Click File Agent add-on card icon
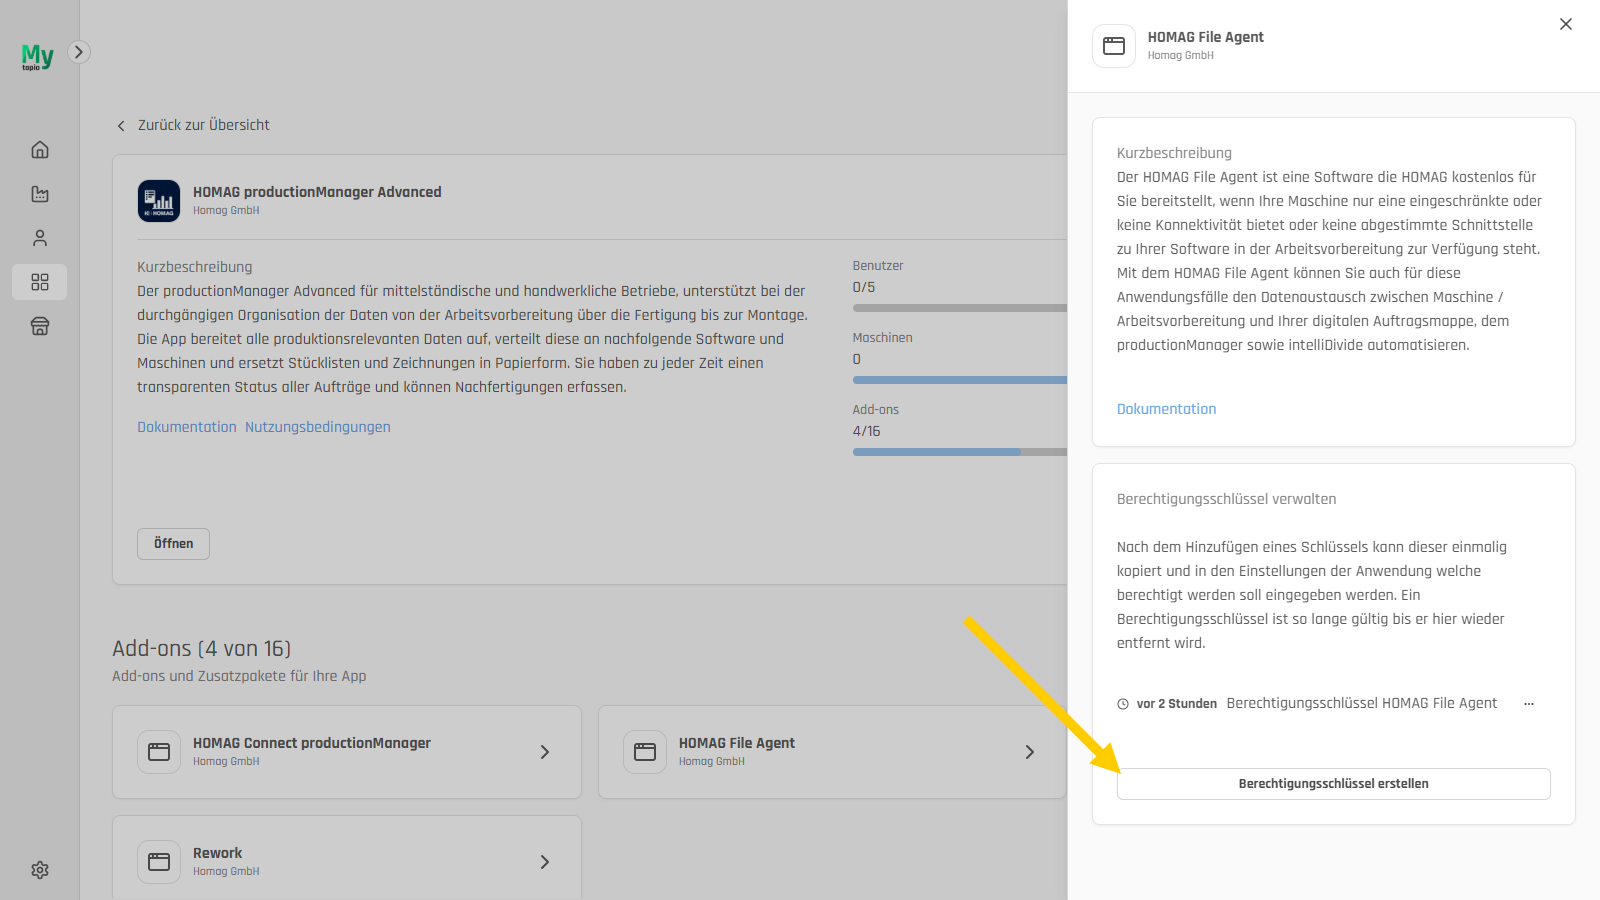1600x900 pixels. click(645, 752)
